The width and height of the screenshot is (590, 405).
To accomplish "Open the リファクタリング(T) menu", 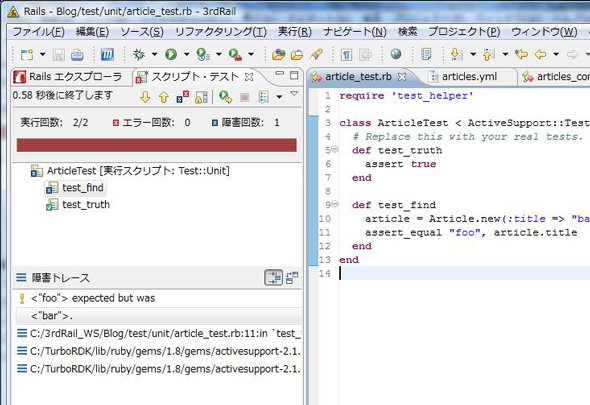I will pos(221,32).
